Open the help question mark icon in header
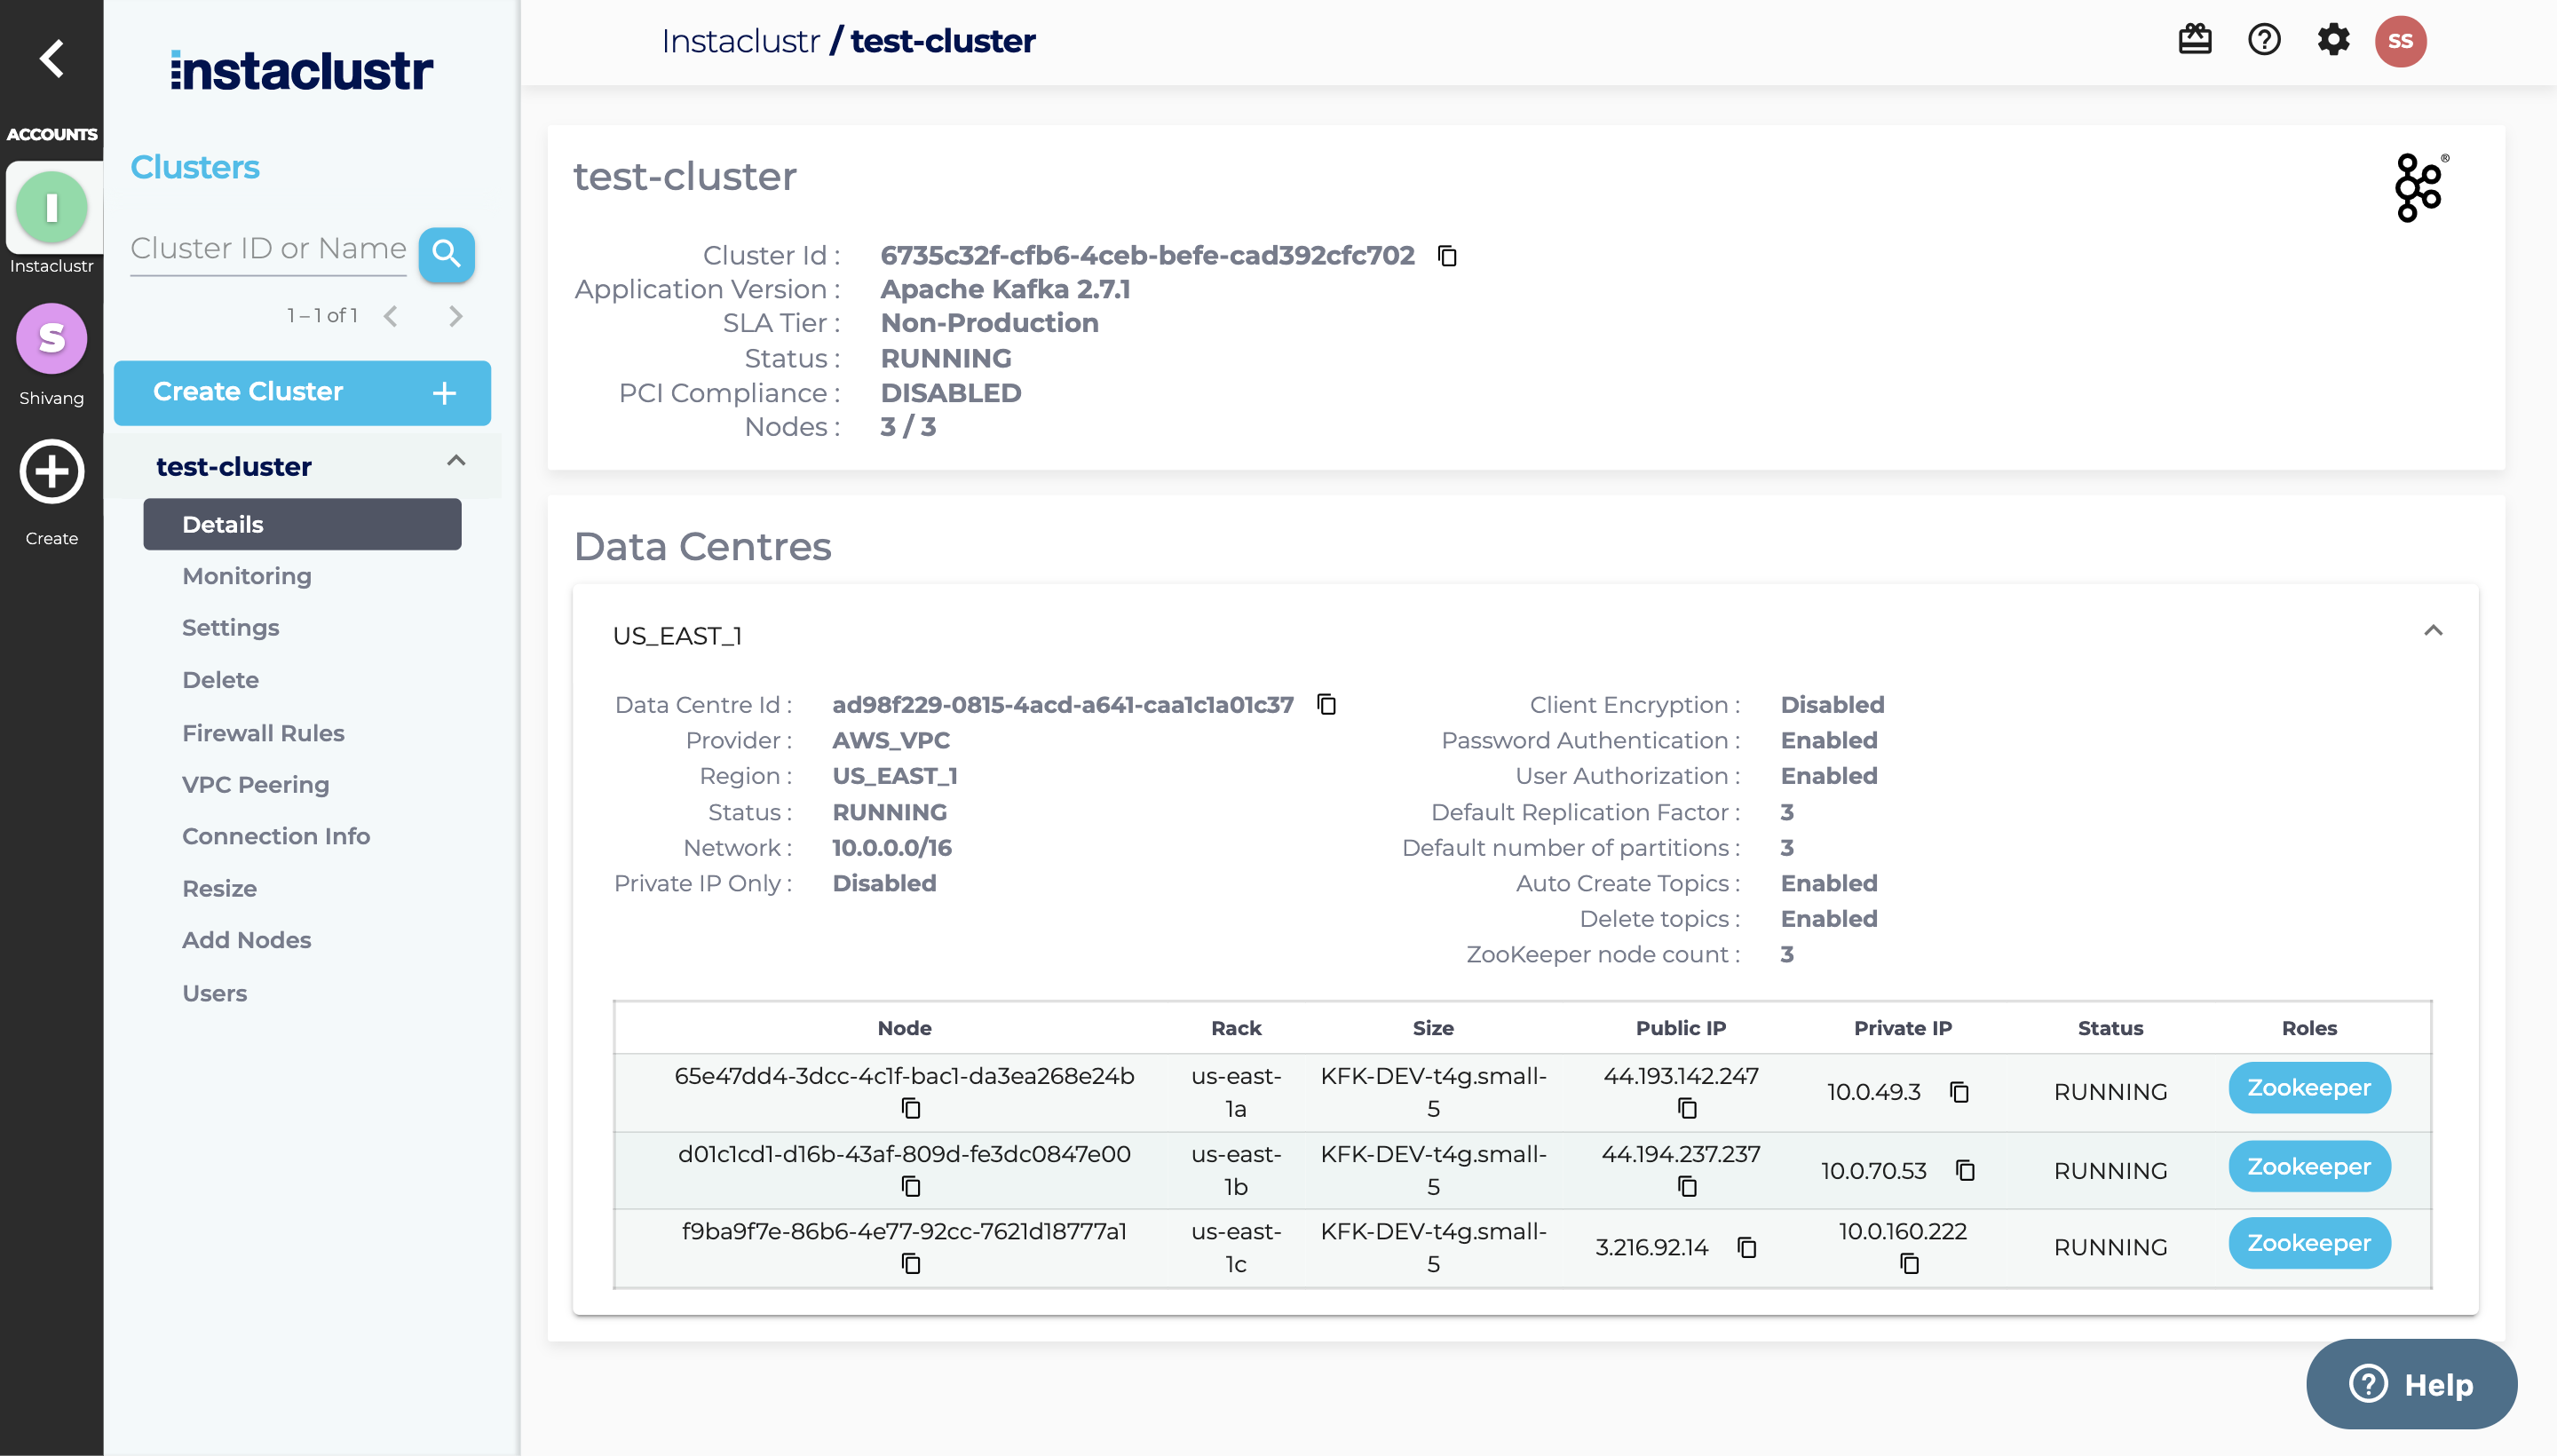The height and width of the screenshot is (1456, 2557). point(2264,40)
